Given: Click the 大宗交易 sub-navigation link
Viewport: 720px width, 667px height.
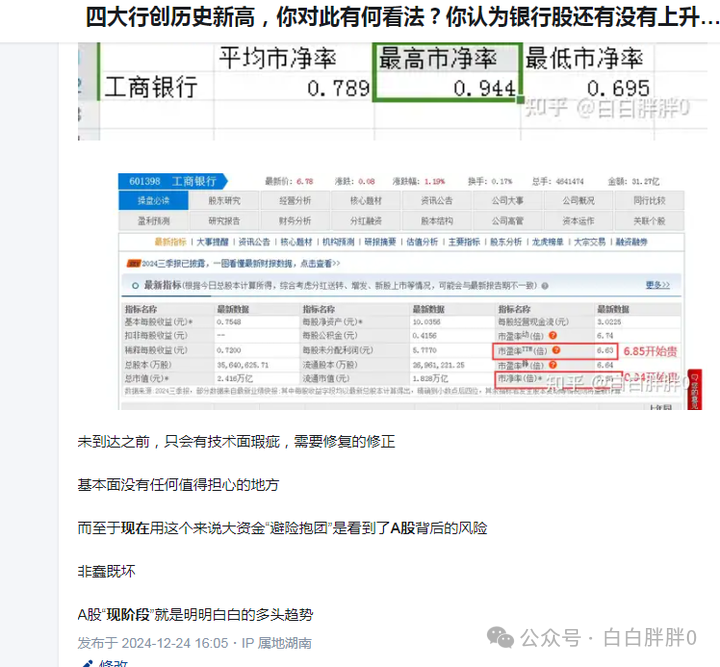Looking at the screenshot, I should pyautogui.click(x=590, y=242).
